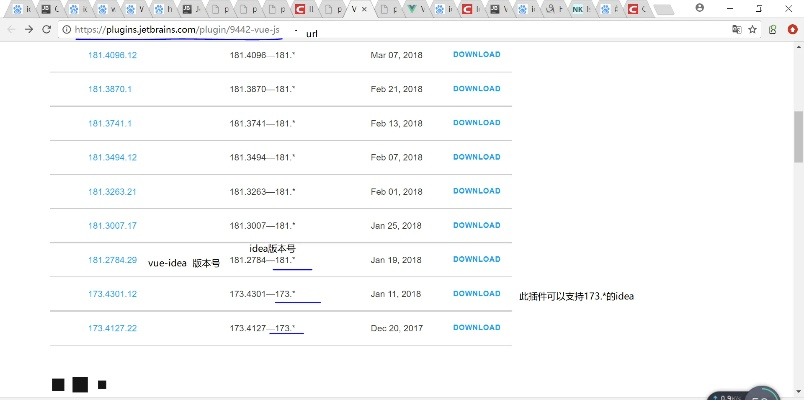The image size is (804, 400).
Task: Download the Feb 07, 2018 release
Action: tap(477, 157)
